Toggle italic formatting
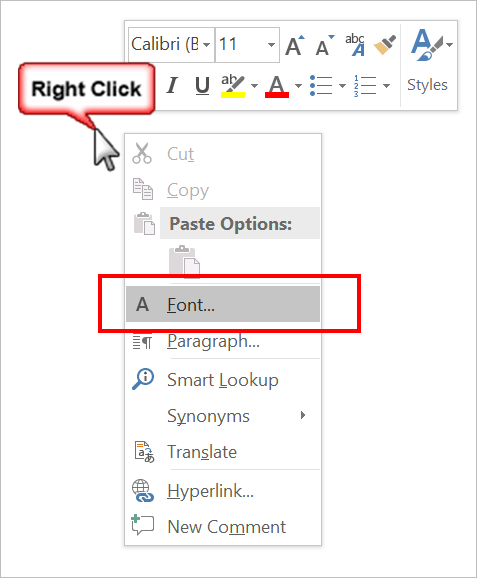 (x=172, y=85)
